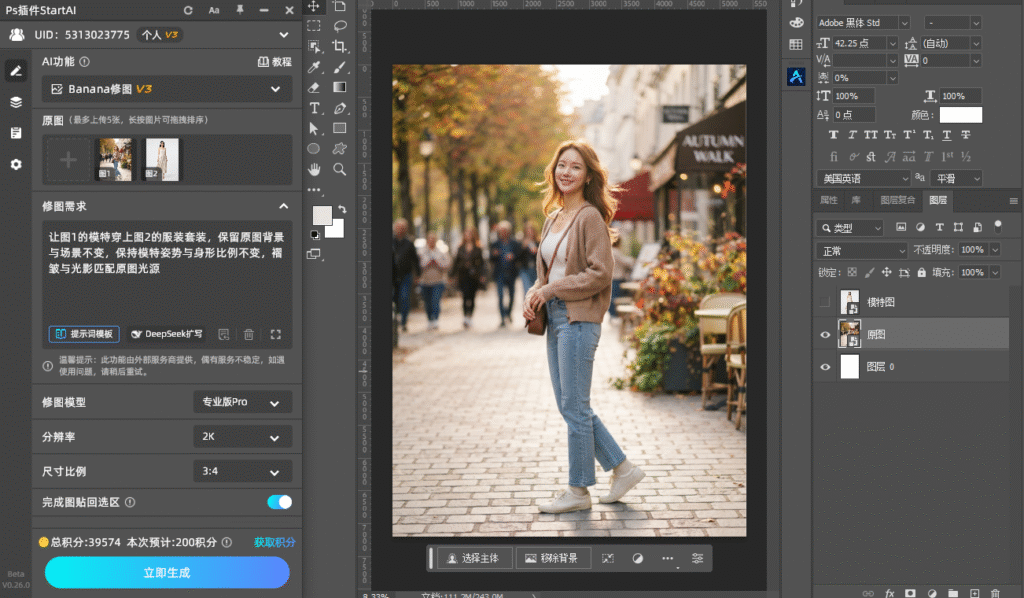Select the Gradient tool

pyautogui.click(x=340, y=87)
